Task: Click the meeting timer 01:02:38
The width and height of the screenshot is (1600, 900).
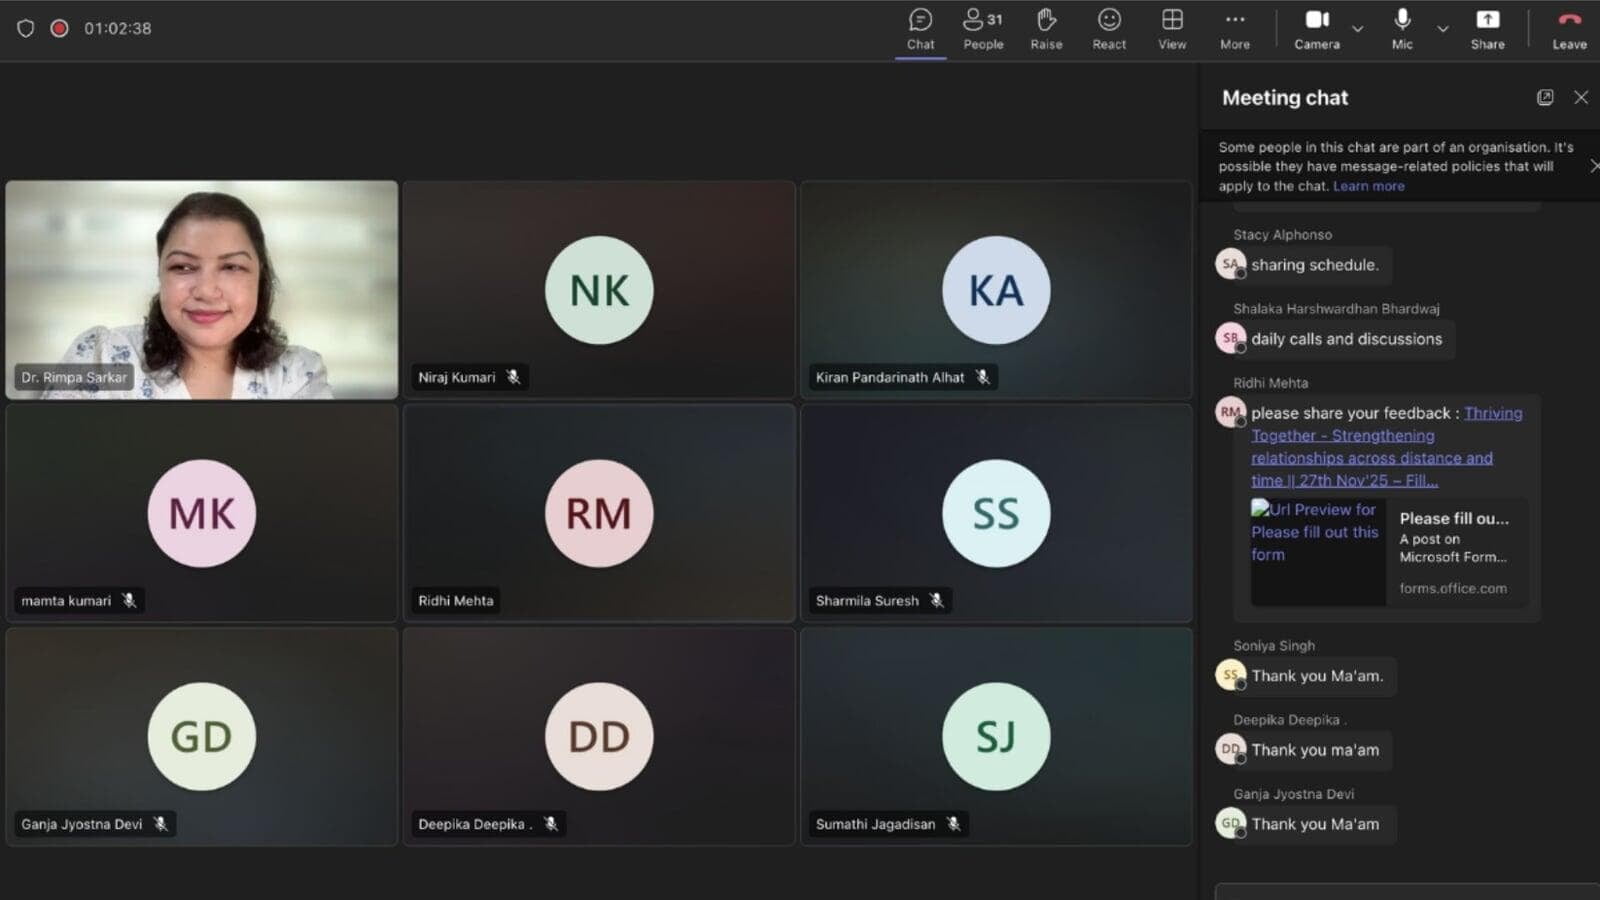Action: pyautogui.click(x=118, y=28)
